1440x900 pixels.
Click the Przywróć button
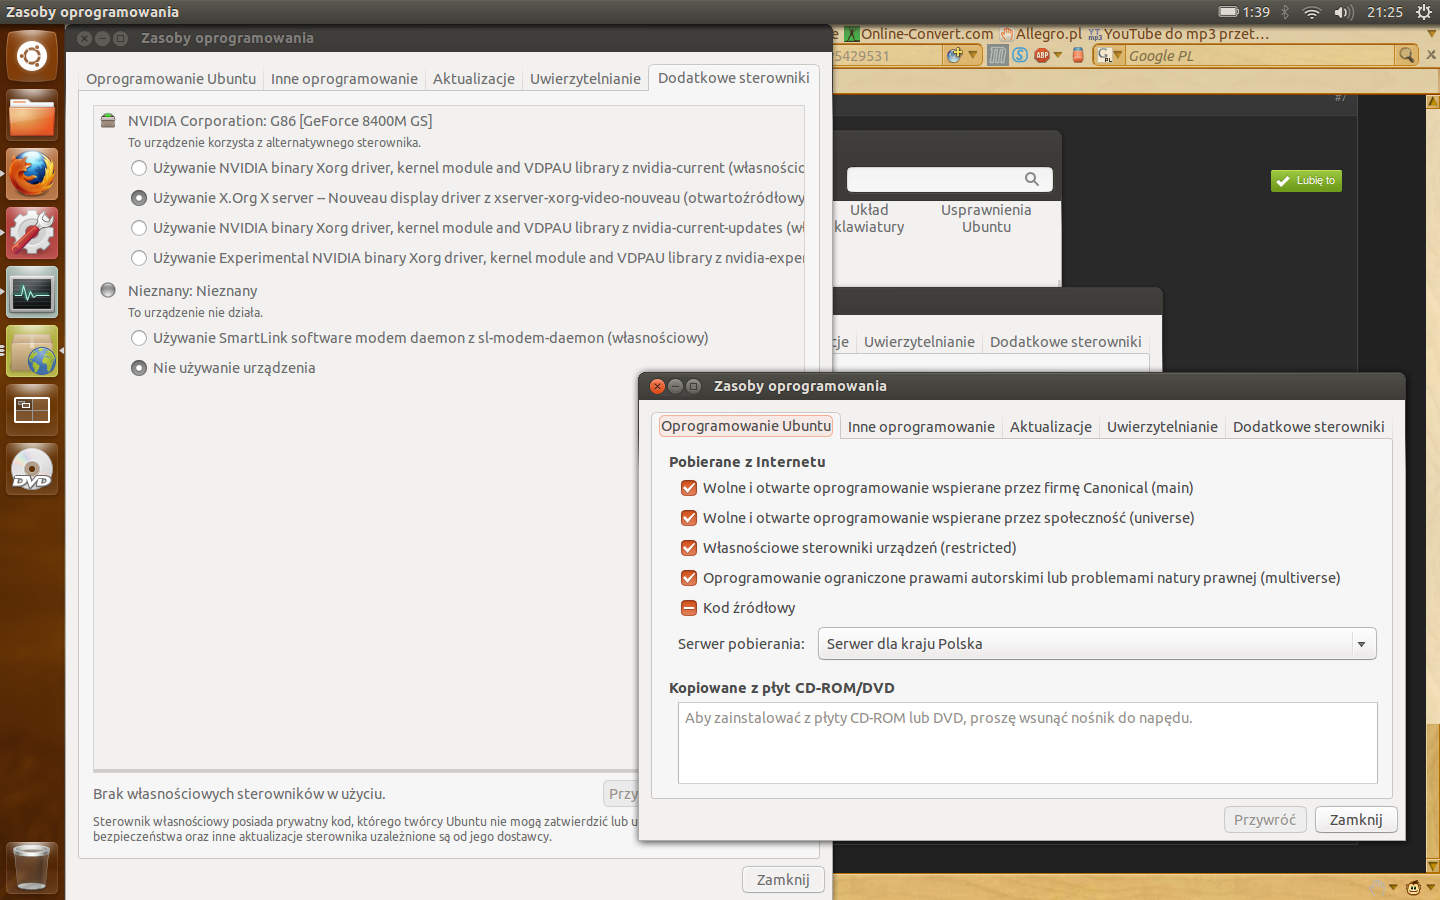1265,820
